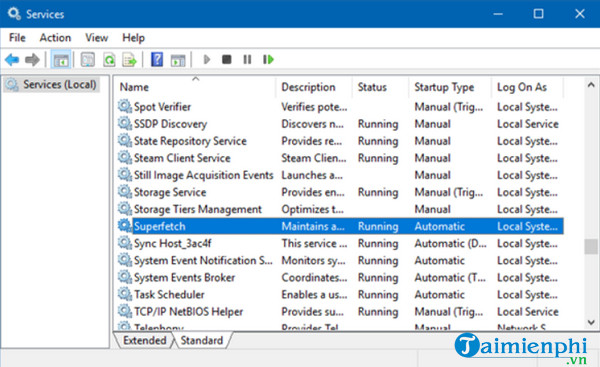
Task: Click 'This service ...' description cell
Action: pyautogui.click(x=314, y=243)
